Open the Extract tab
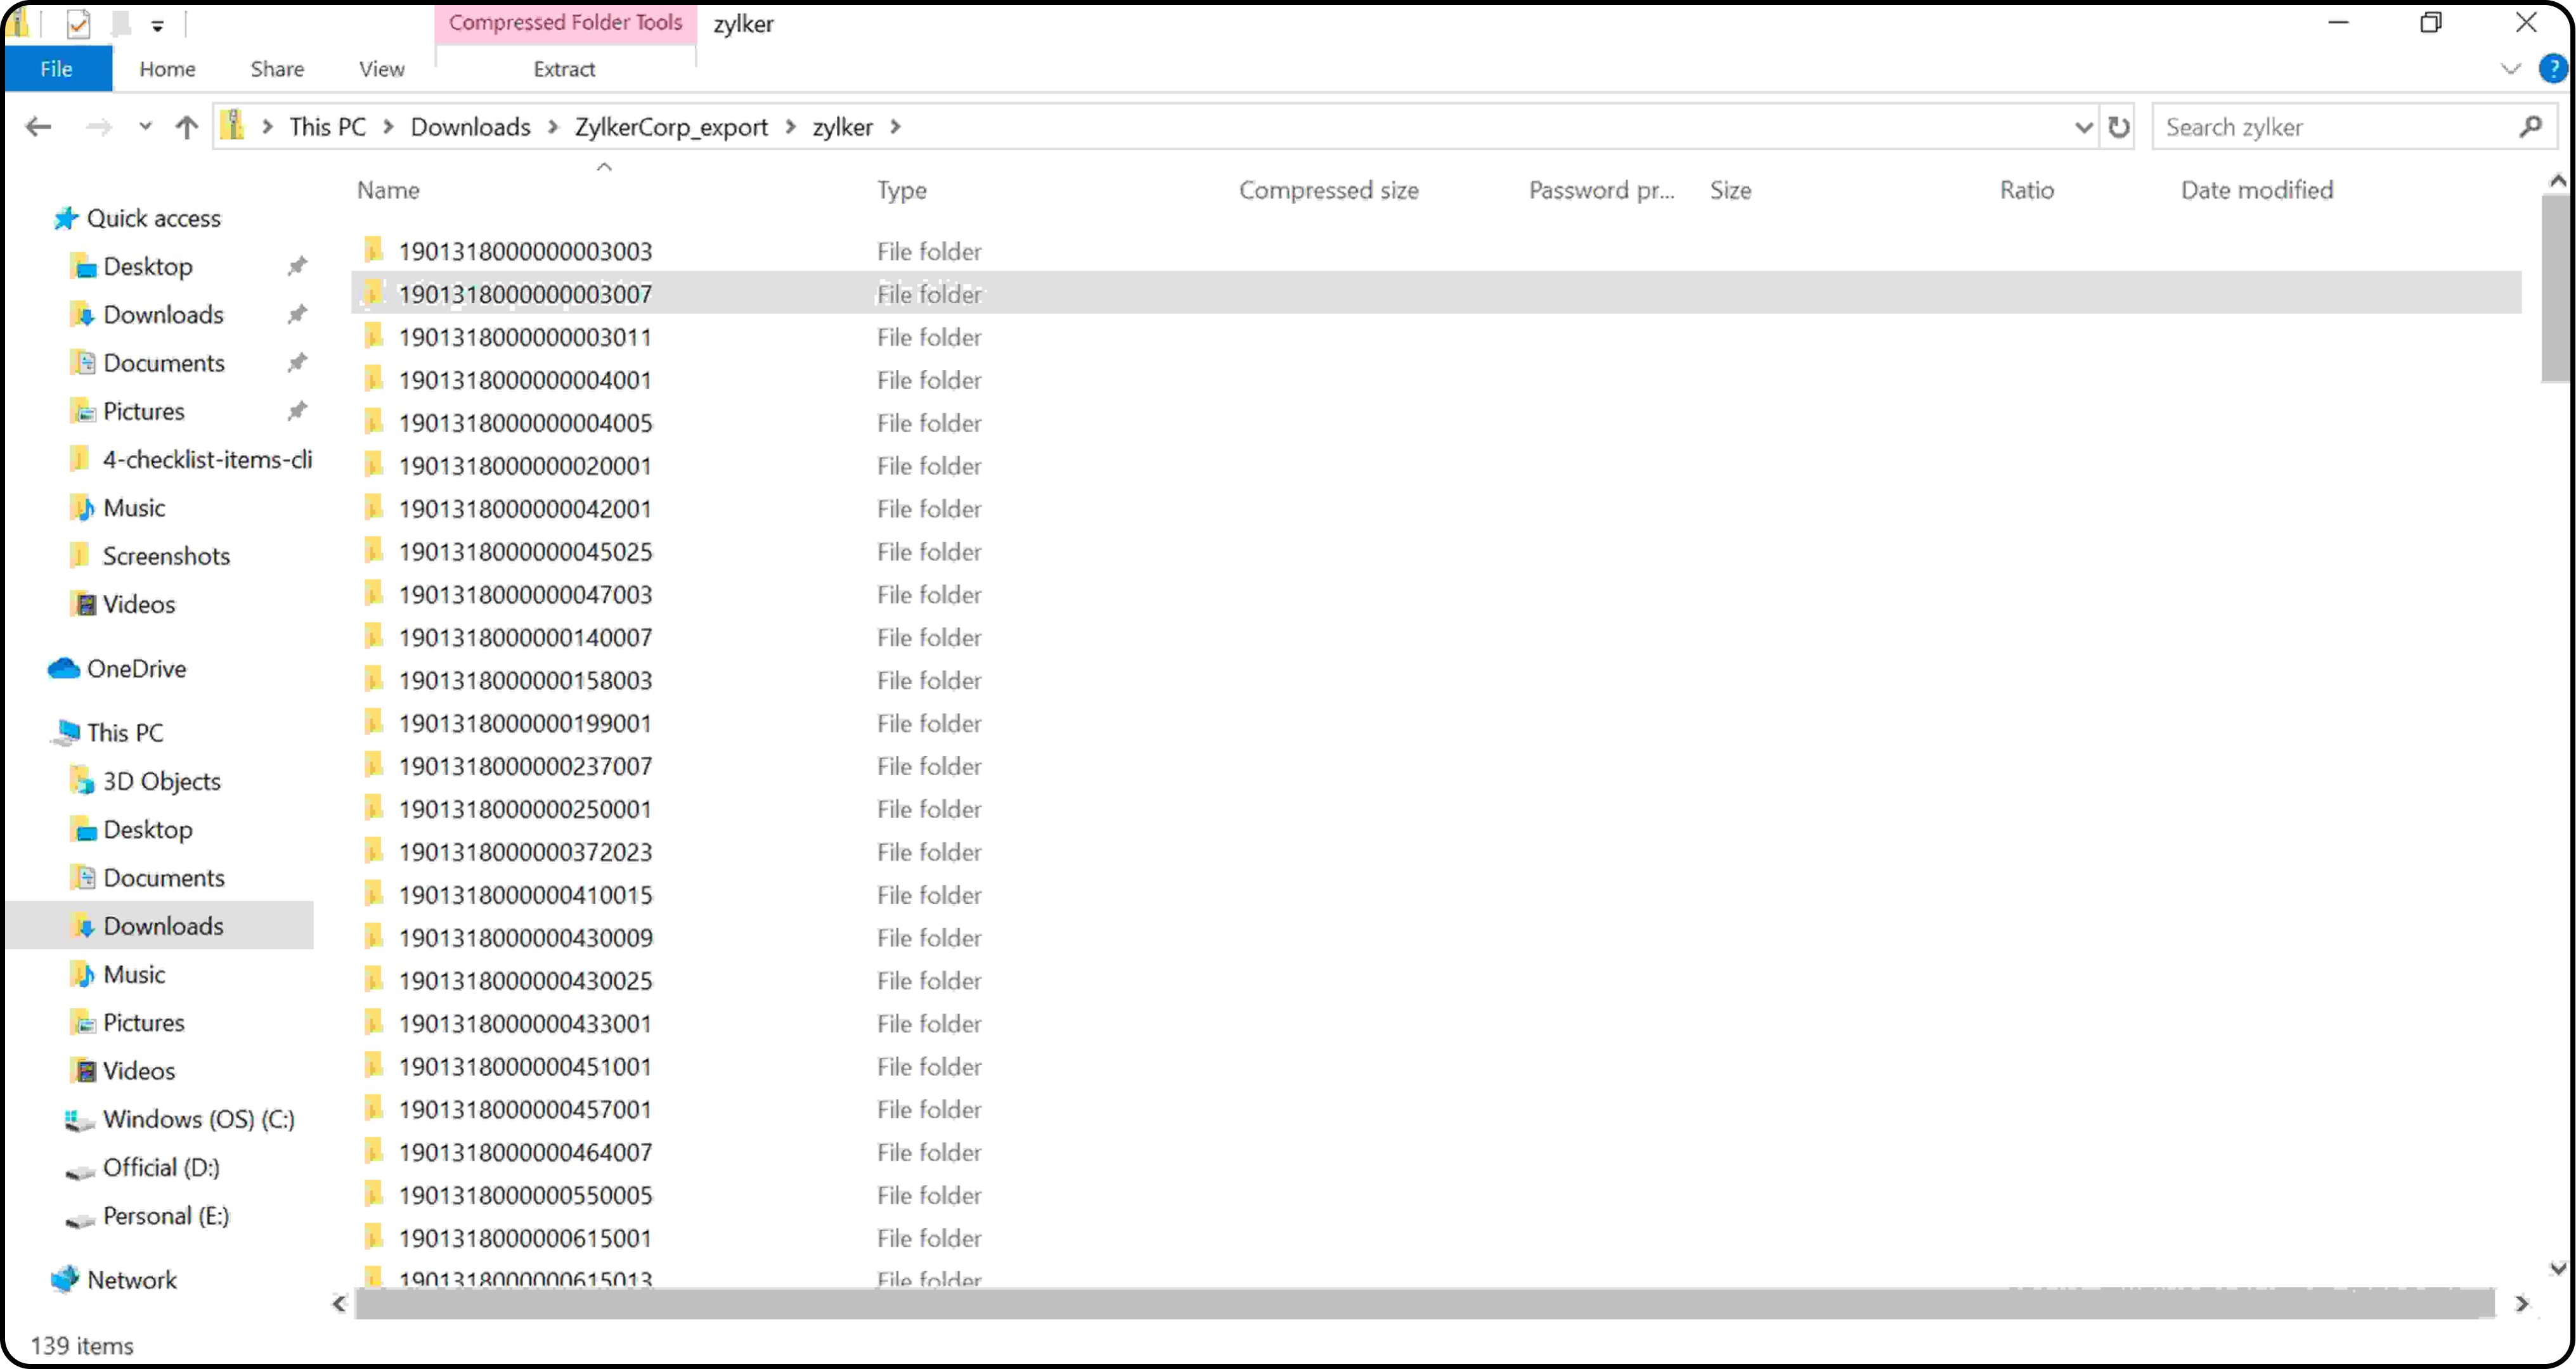Image resolution: width=2576 pixels, height=1369 pixels. (x=564, y=69)
